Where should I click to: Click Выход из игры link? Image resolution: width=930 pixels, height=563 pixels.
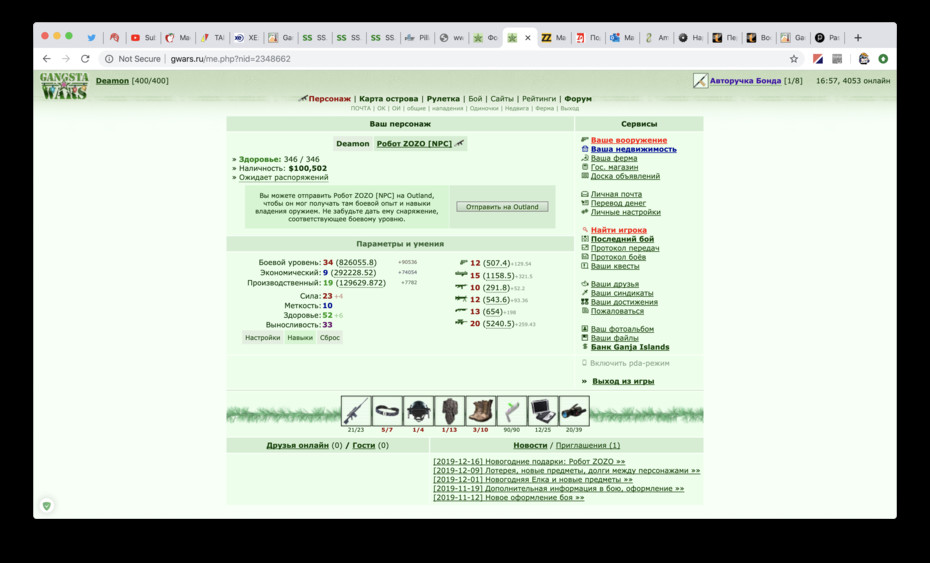point(623,381)
